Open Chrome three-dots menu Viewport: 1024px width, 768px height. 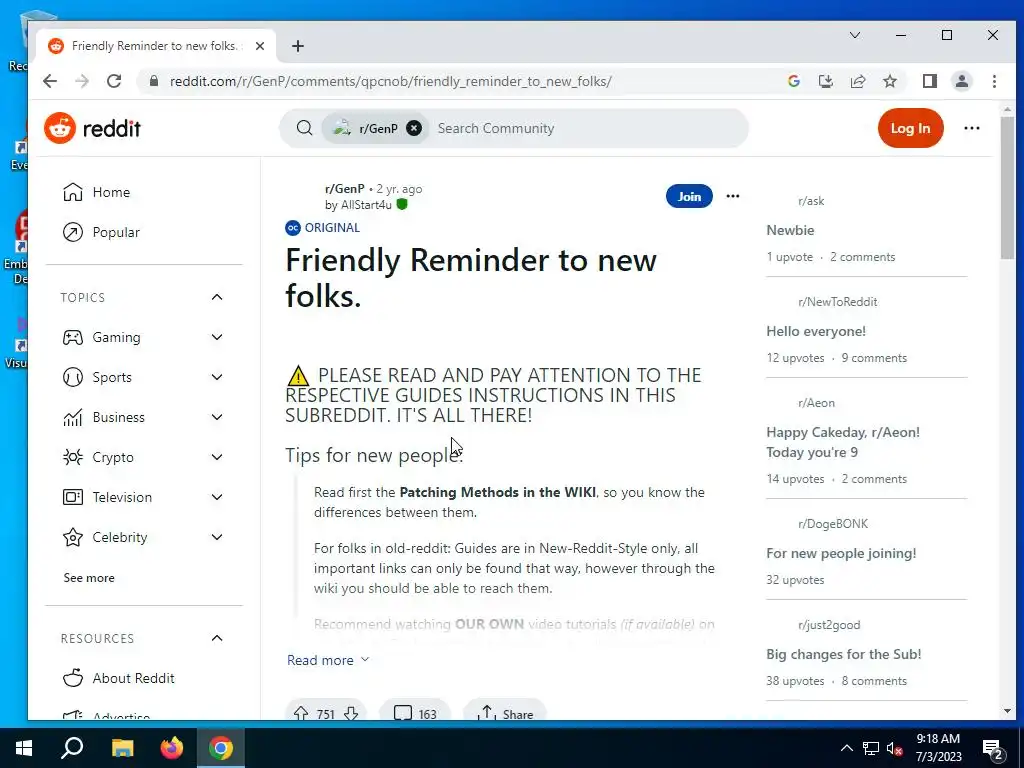pyautogui.click(x=994, y=81)
